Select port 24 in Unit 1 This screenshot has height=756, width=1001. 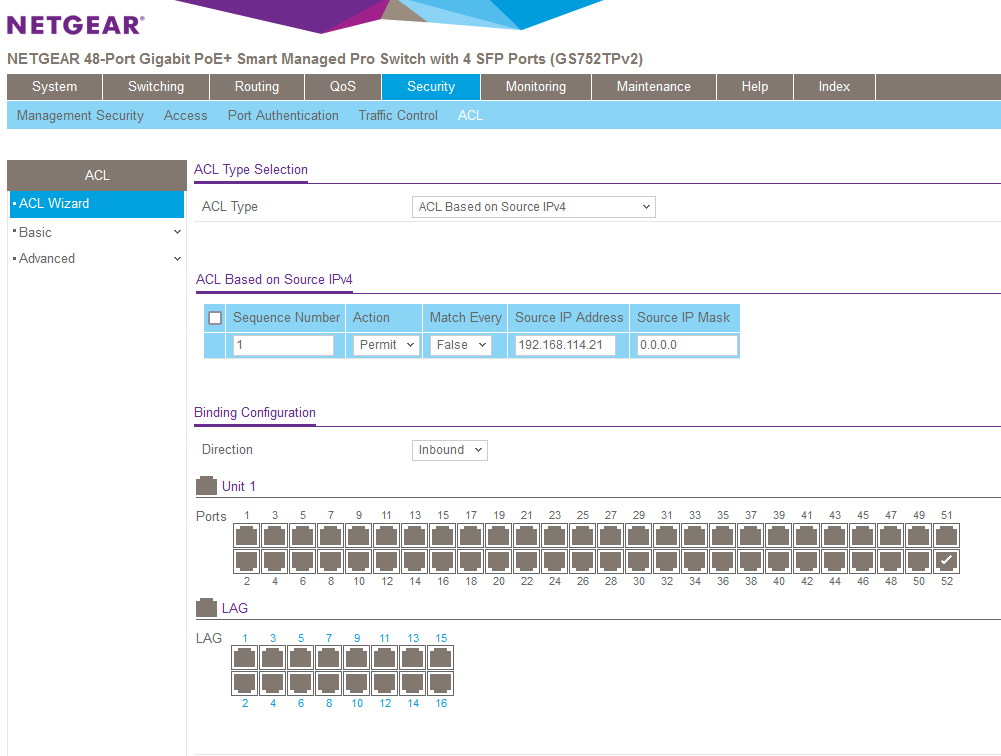(x=555, y=561)
